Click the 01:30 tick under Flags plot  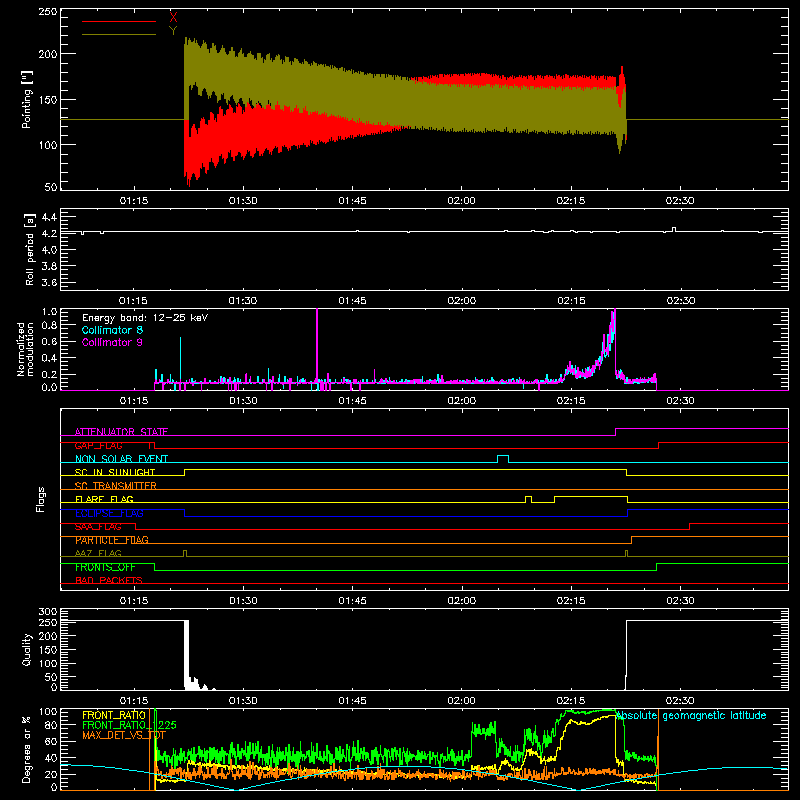click(243, 601)
